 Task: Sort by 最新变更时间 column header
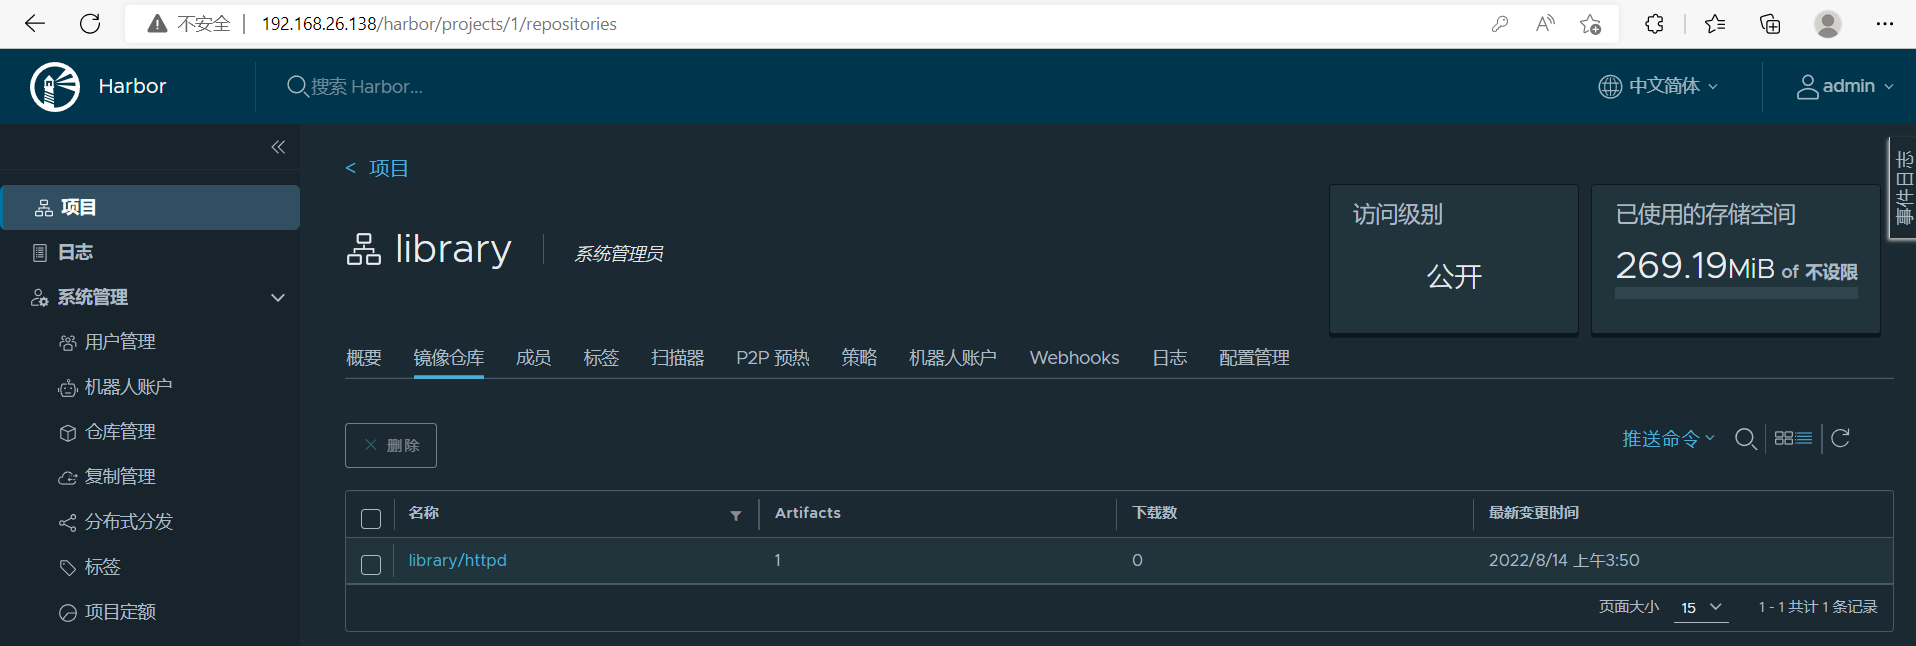[x=1534, y=513]
